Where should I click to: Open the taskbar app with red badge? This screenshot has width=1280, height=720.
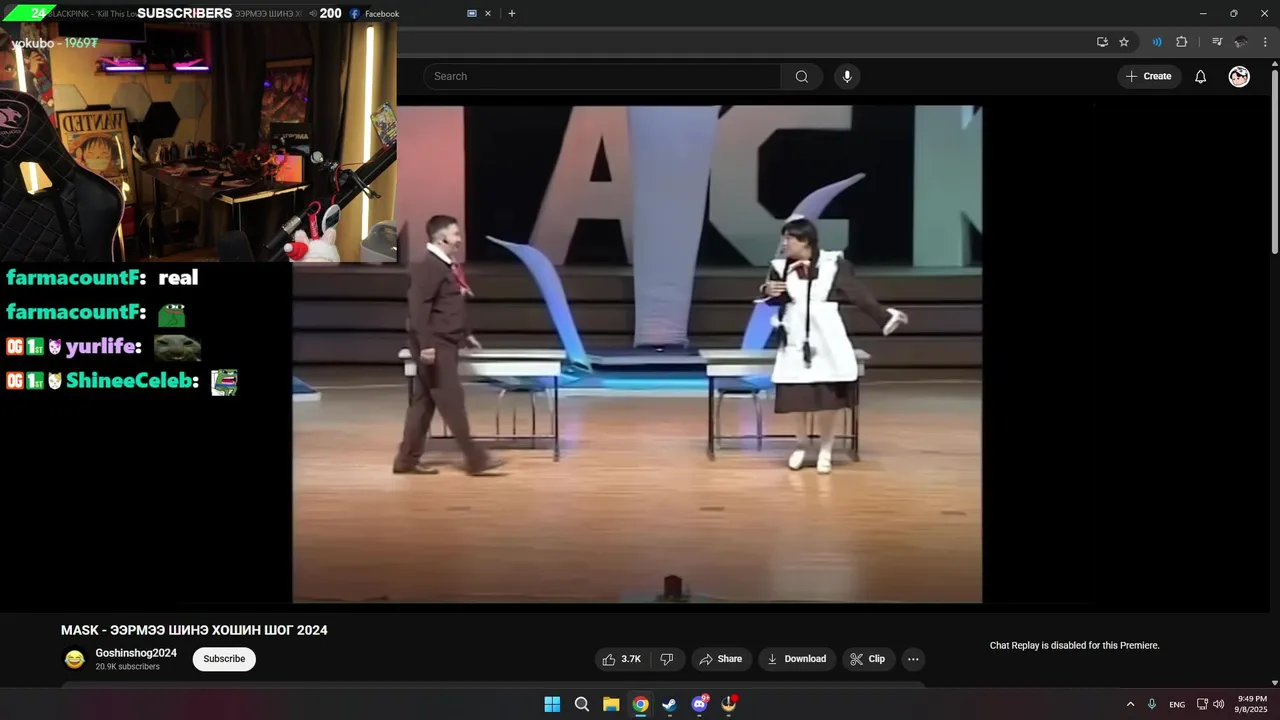[729, 704]
